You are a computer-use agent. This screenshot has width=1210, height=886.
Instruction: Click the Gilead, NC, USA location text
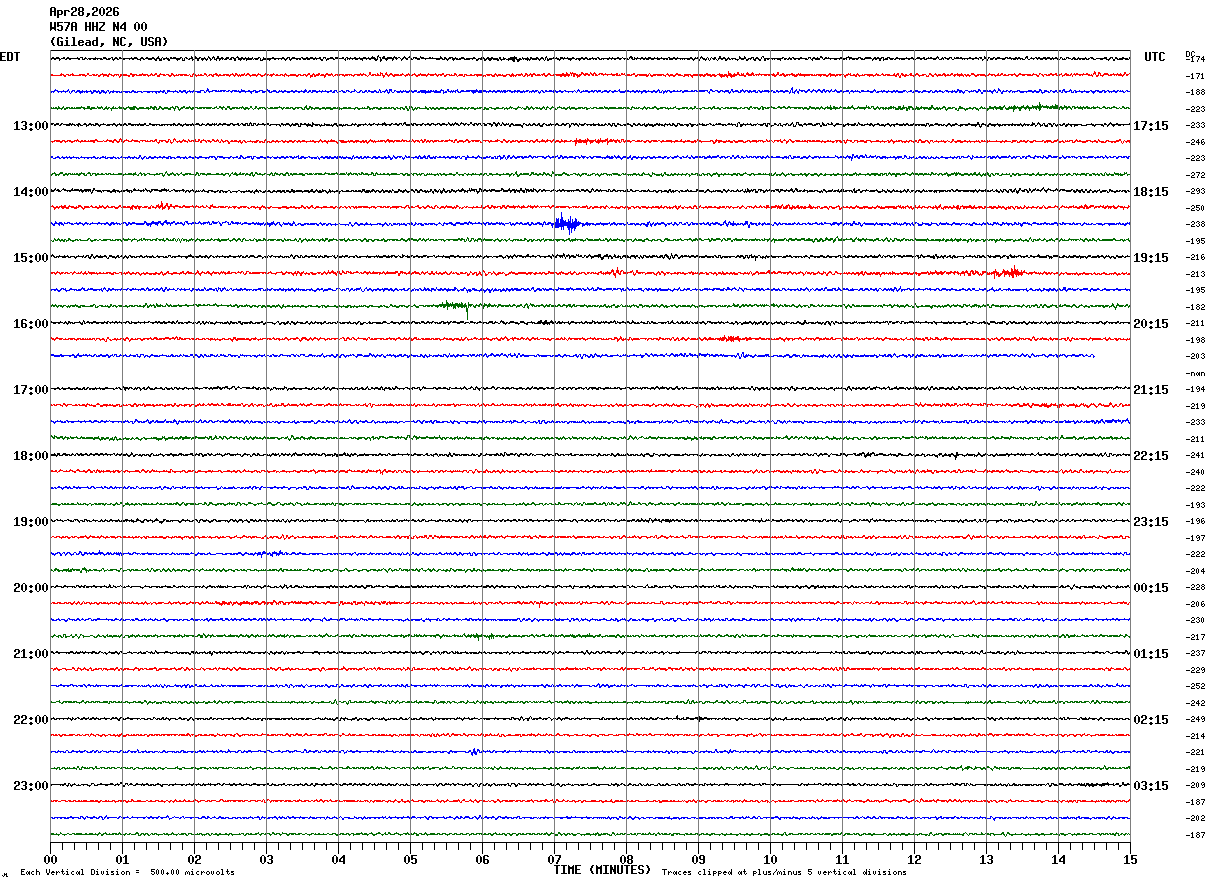pyautogui.click(x=109, y=42)
